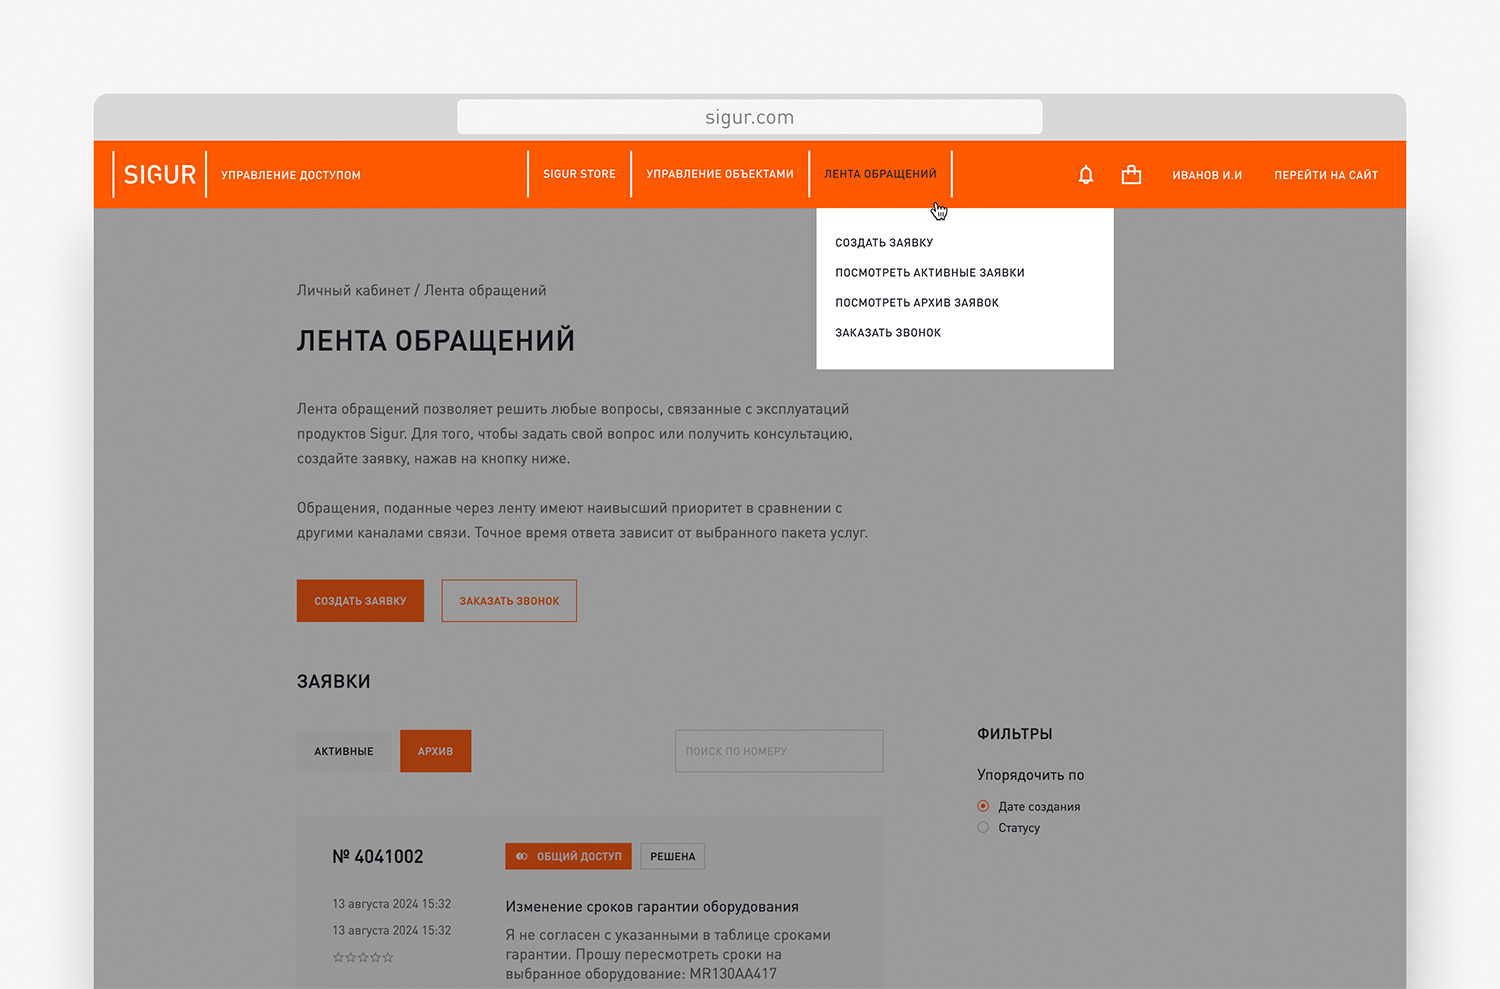This screenshot has height=989, width=1500.
Task: Click the 'Личный кабинет' breadcrumb link
Action: (x=353, y=290)
